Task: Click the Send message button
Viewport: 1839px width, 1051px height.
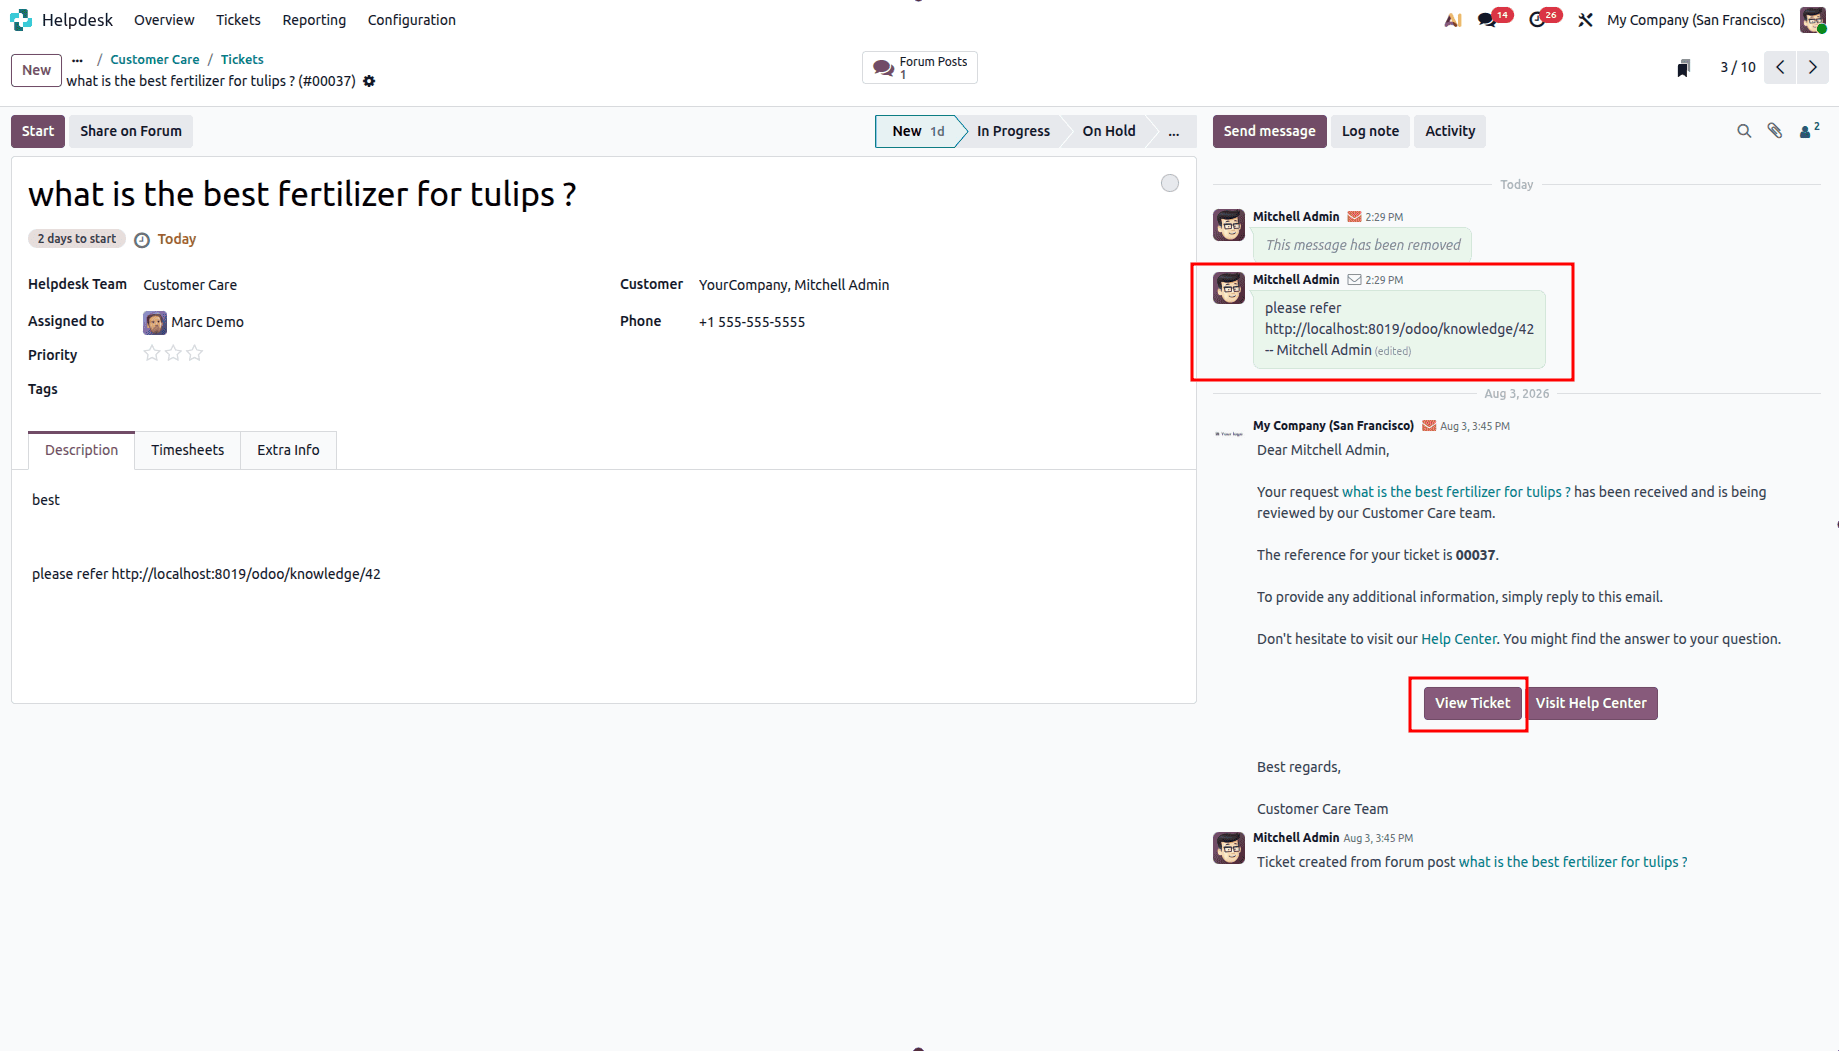Action: 1270,131
